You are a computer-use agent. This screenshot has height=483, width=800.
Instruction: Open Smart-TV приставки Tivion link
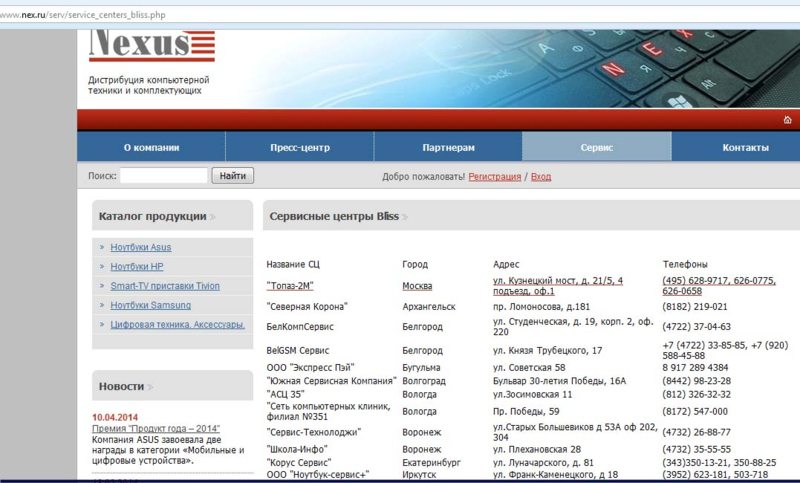pyautogui.click(x=165, y=286)
